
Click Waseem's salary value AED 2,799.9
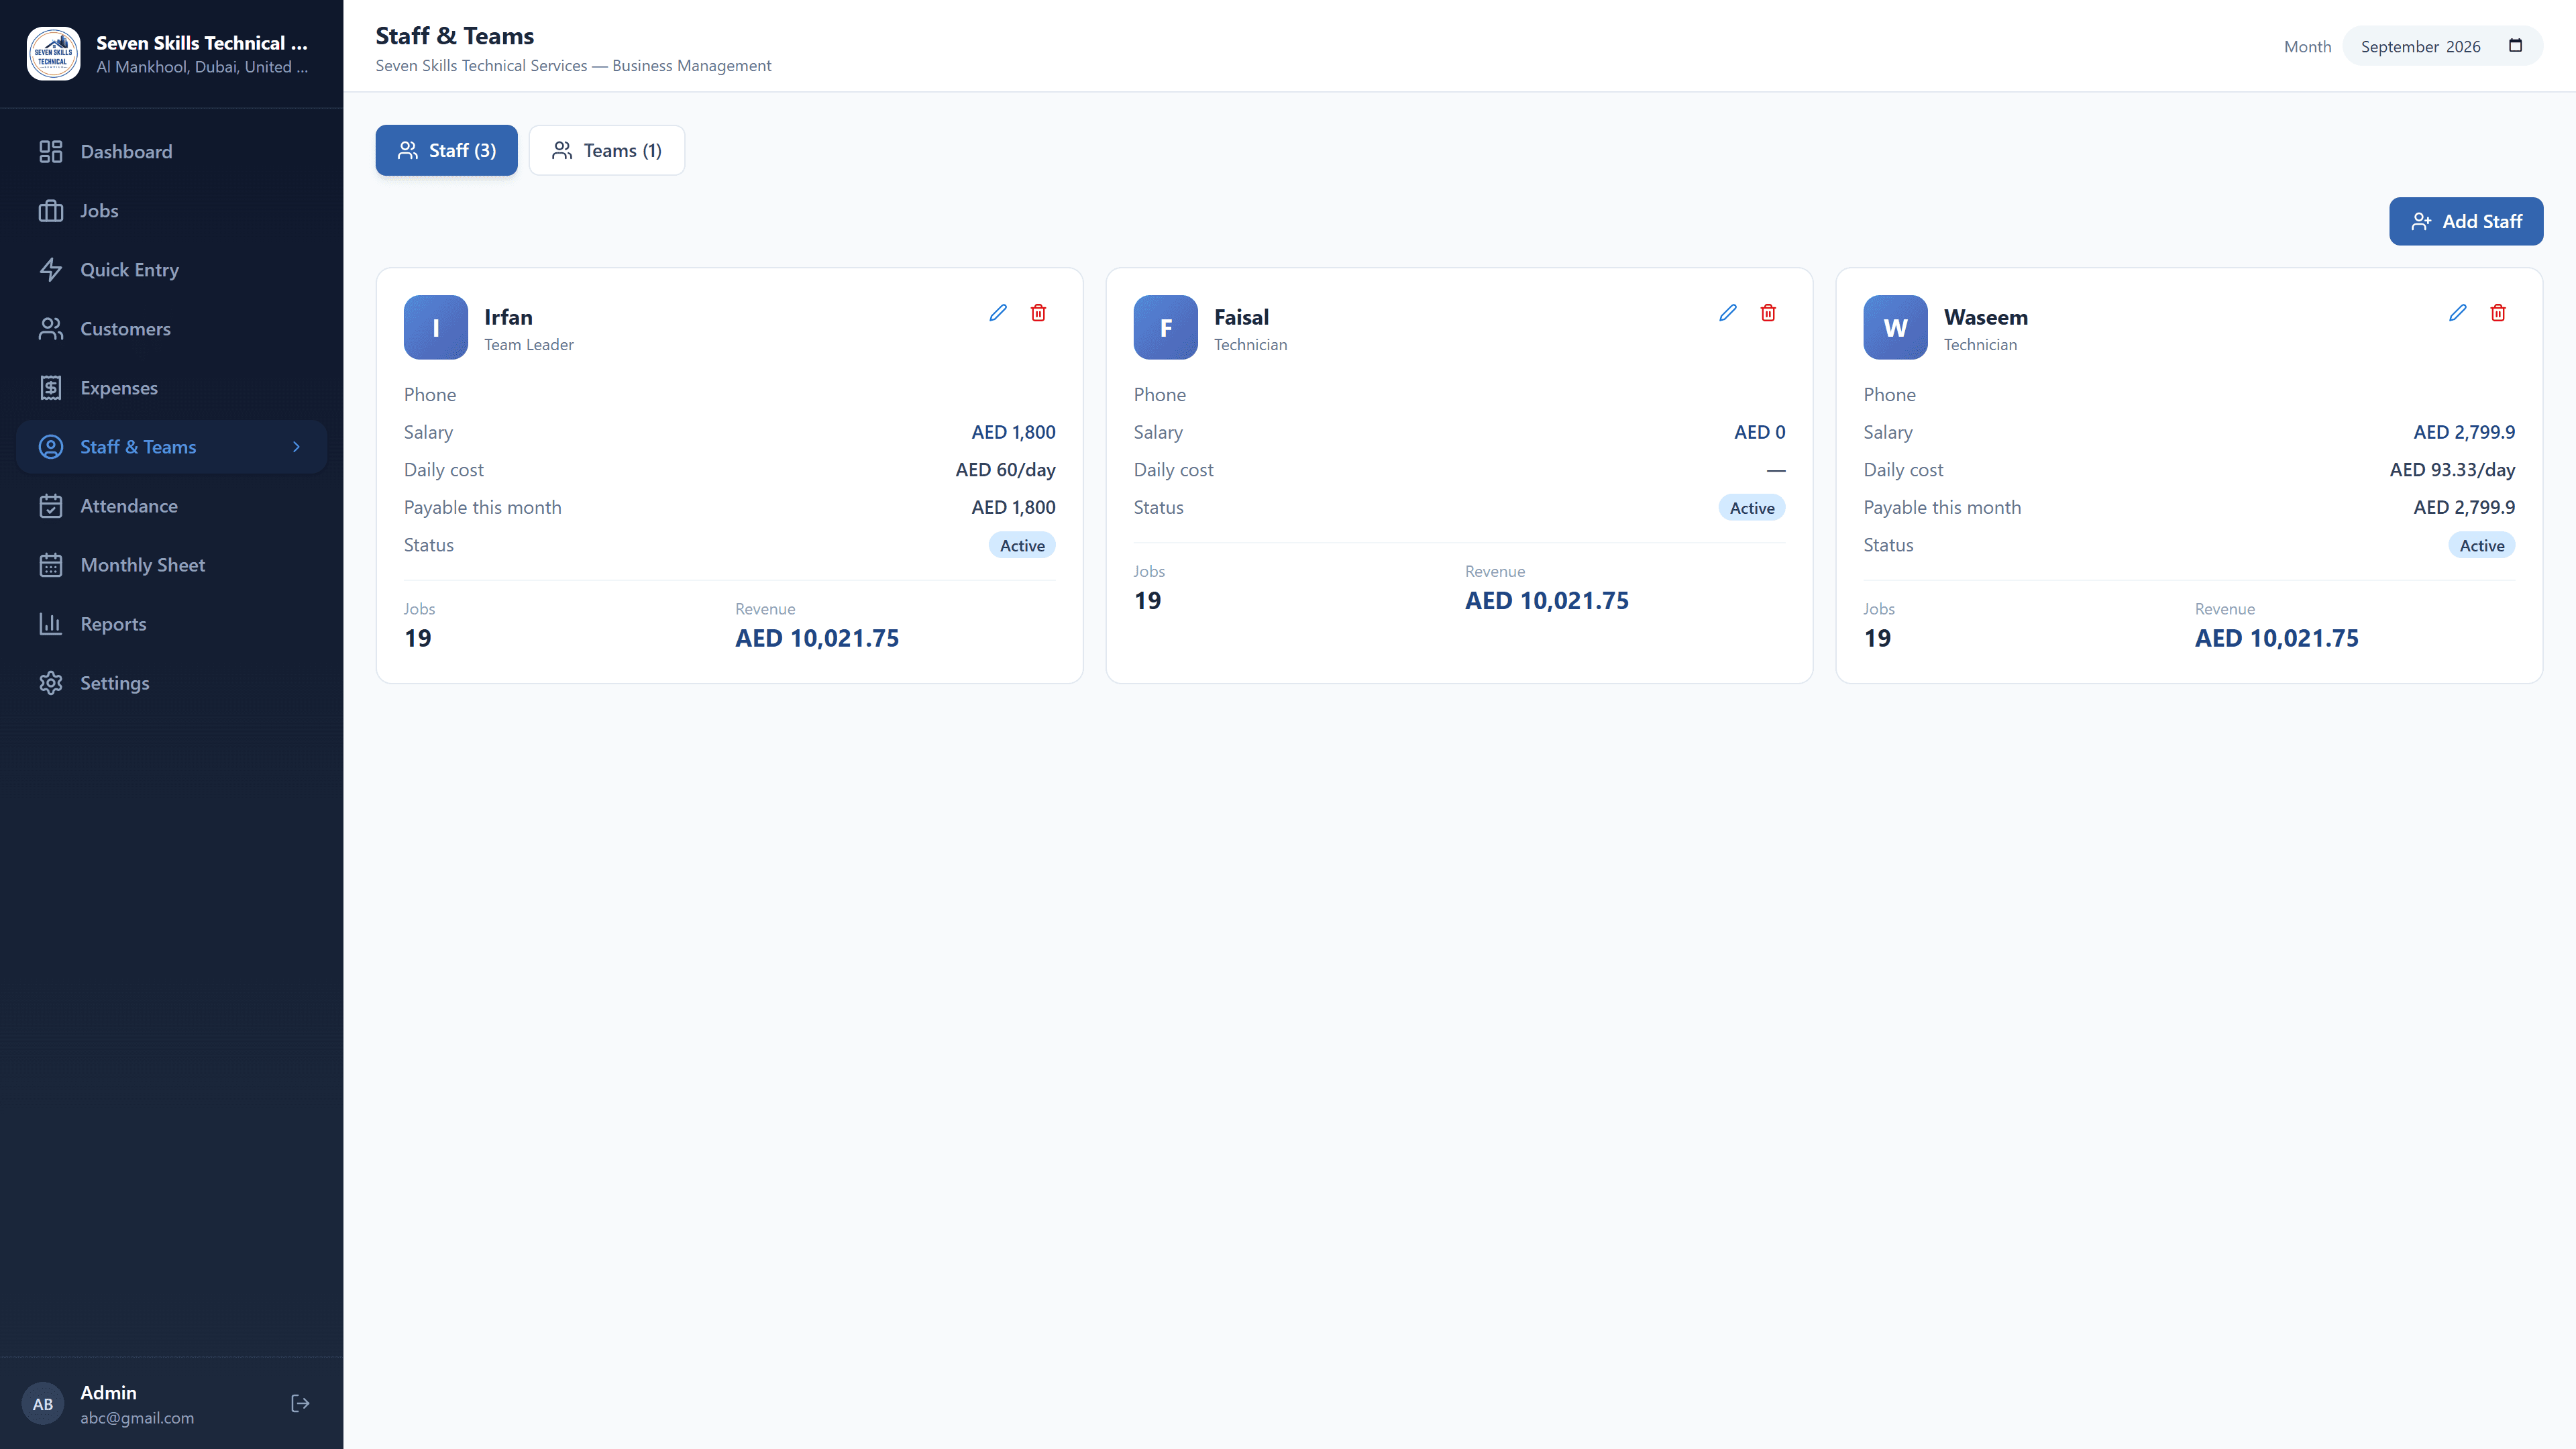tap(2464, 432)
